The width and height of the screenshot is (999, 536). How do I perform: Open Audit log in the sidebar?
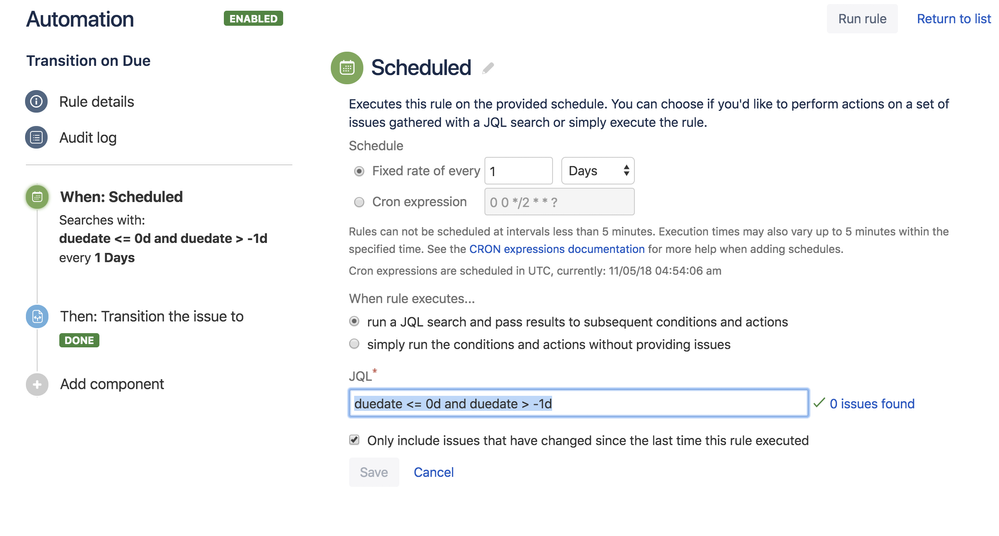88,138
